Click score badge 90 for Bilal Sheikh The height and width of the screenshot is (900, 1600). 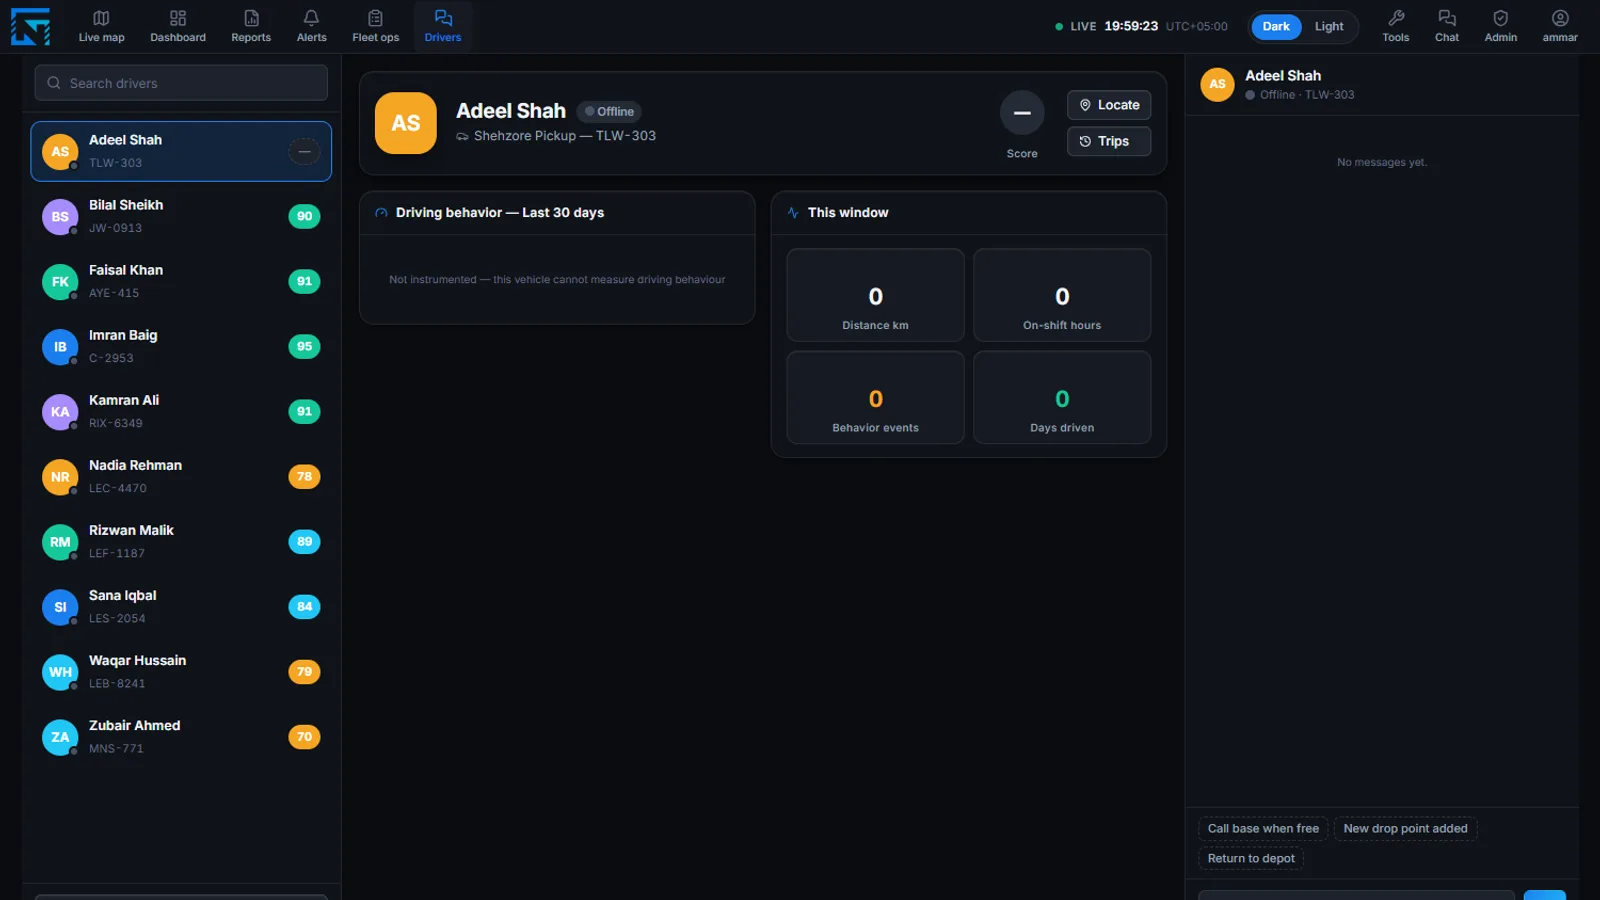pyautogui.click(x=304, y=216)
